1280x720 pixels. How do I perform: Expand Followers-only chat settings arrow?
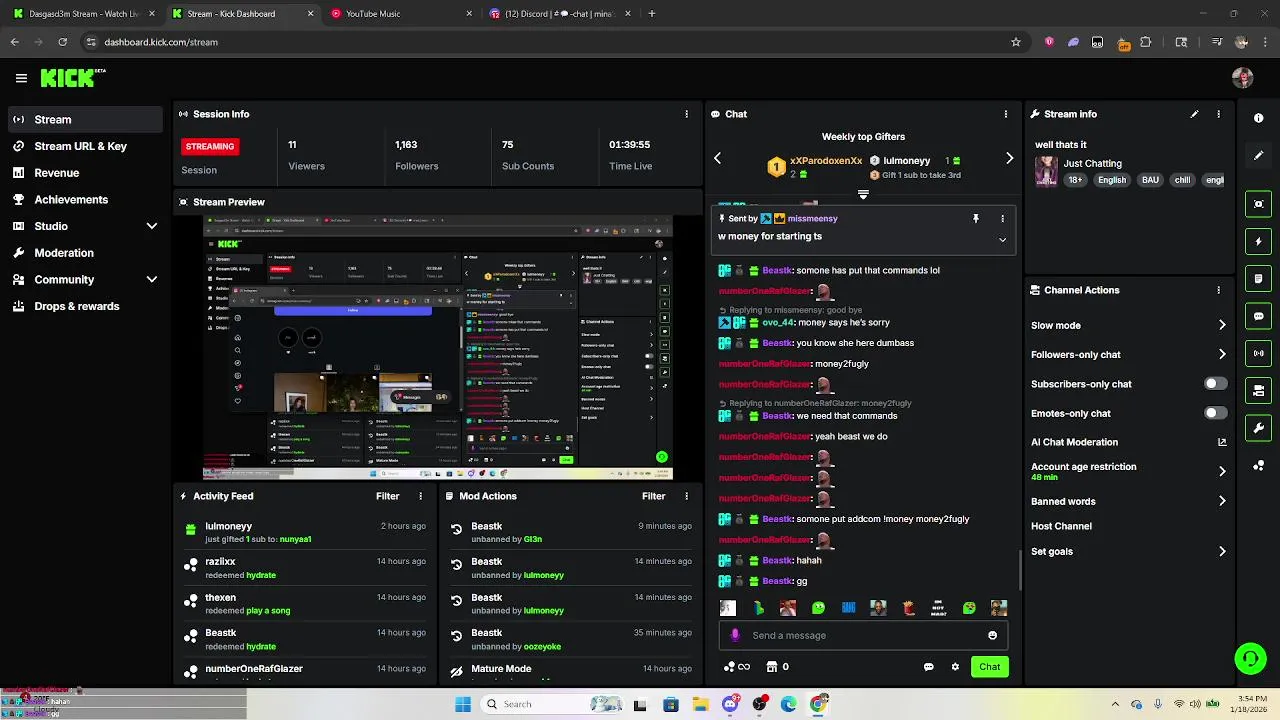(x=1222, y=354)
